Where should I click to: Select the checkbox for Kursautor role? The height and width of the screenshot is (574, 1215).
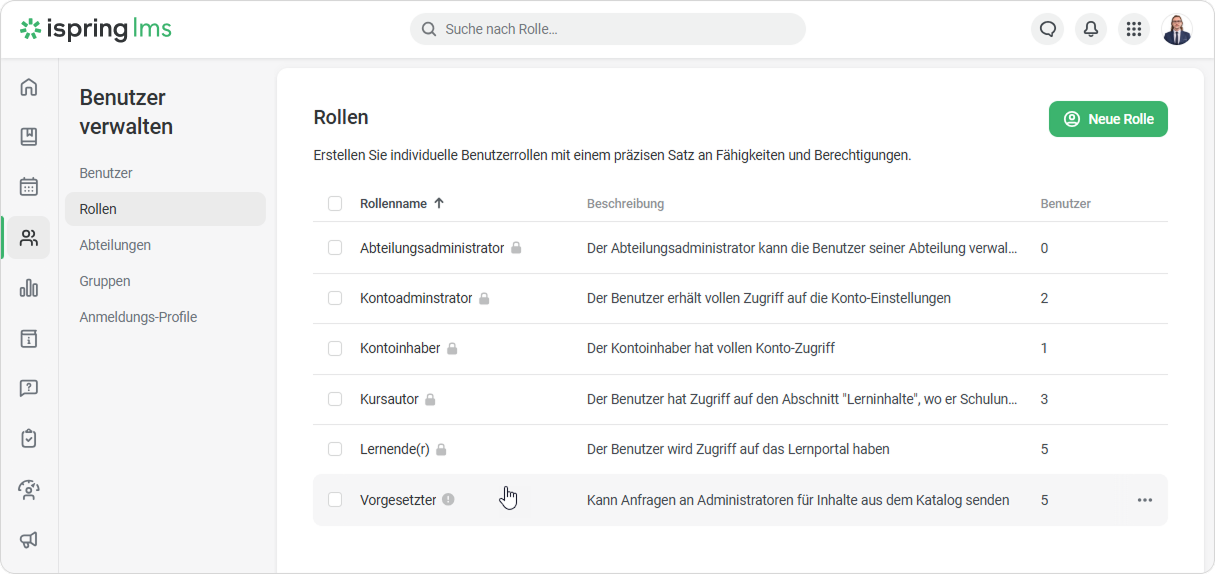point(335,399)
